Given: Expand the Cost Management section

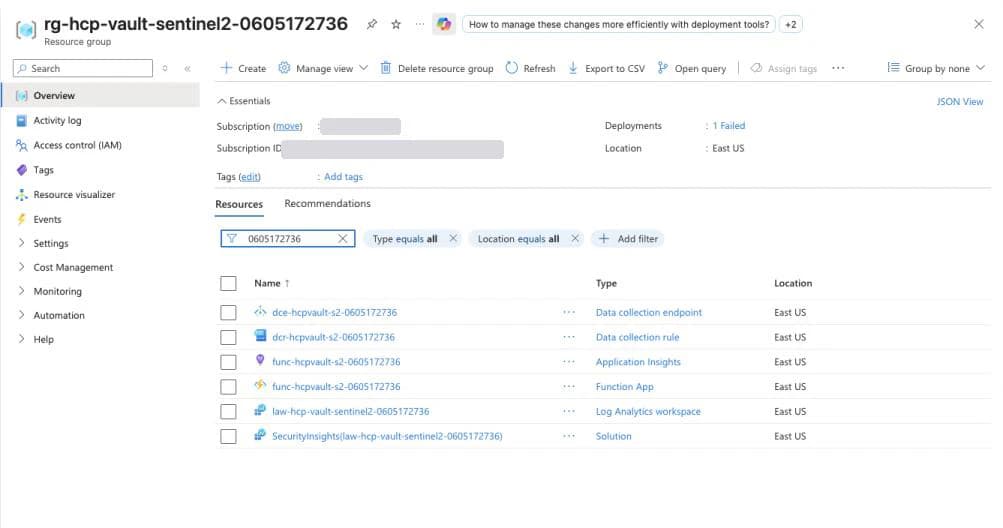Looking at the screenshot, I should click(x=72, y=268).
